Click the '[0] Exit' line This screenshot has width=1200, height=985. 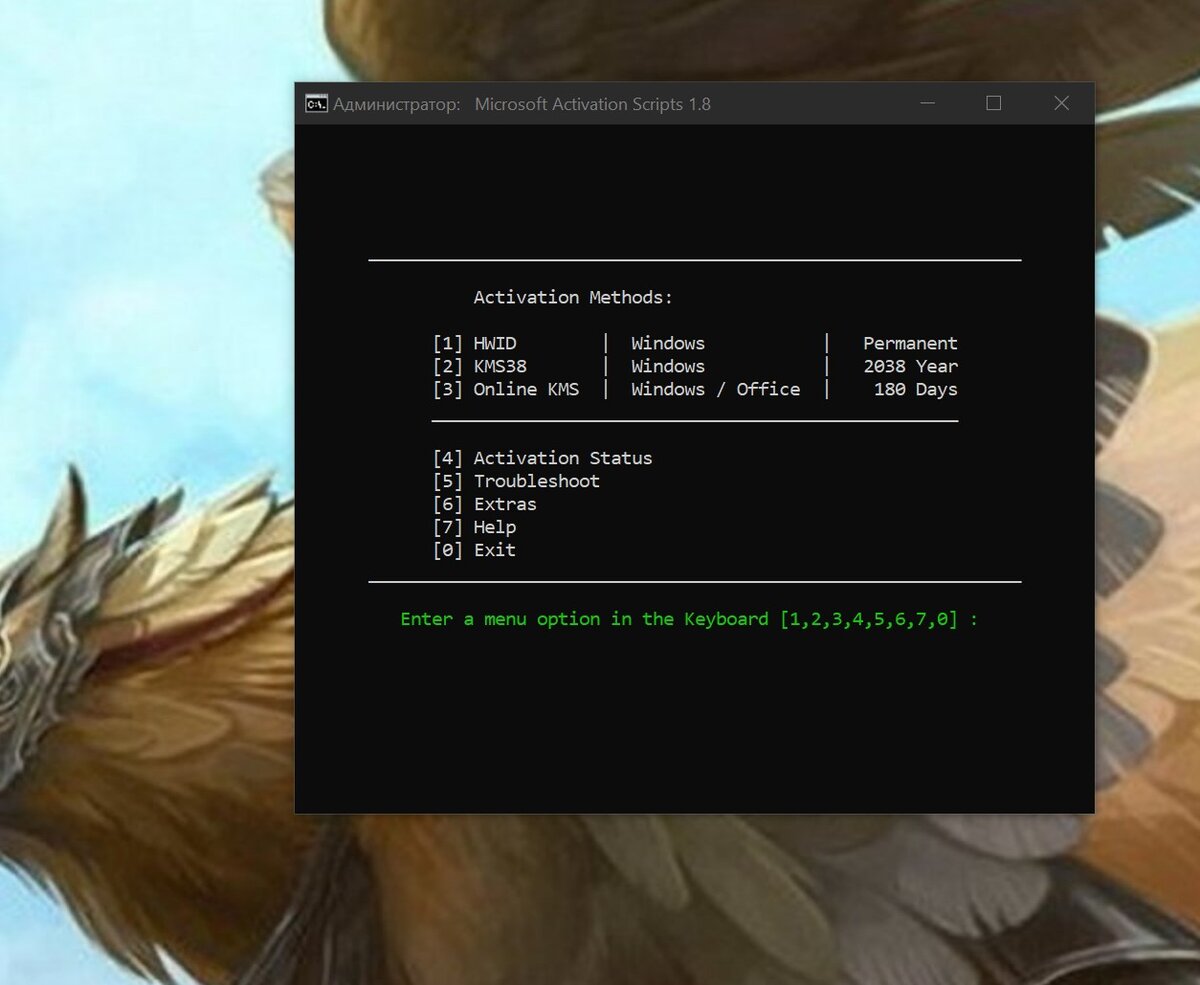point(474,550)
